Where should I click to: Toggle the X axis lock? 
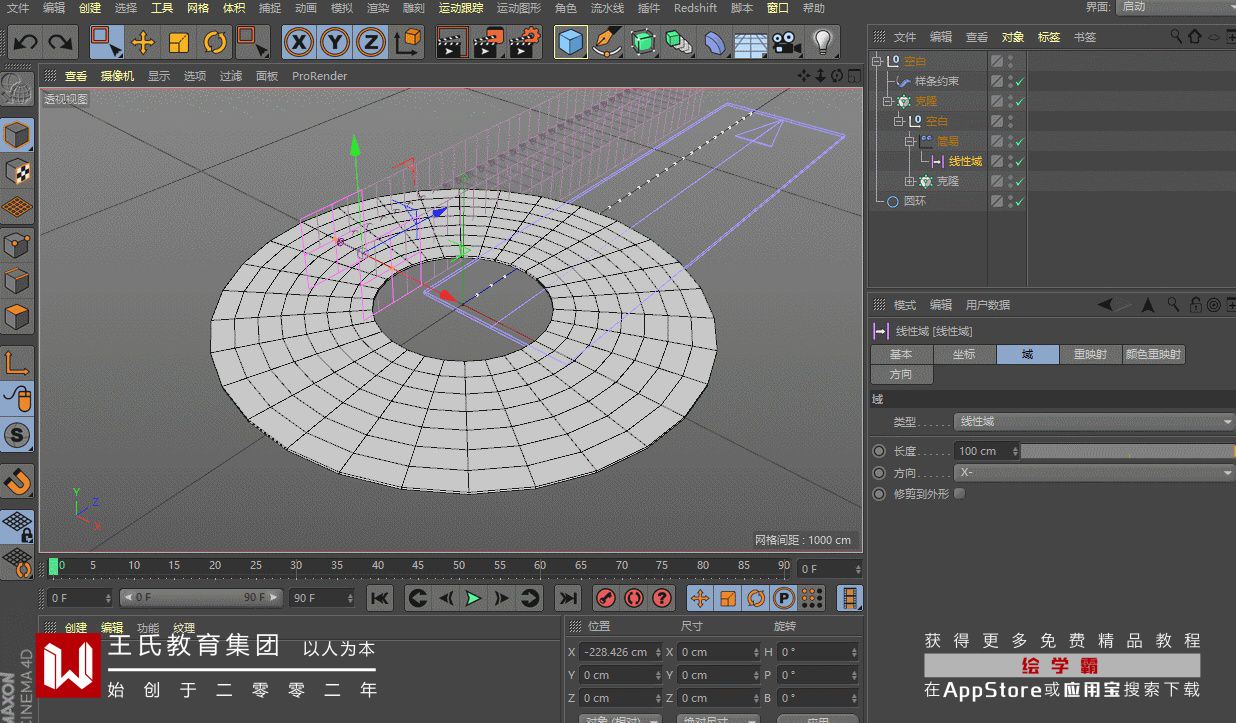point(298,42)
